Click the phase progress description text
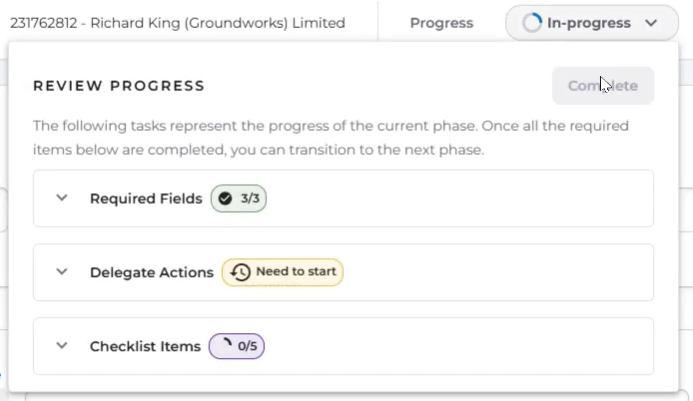The height and width of the screenshot is (401, 693). point(330,138)
